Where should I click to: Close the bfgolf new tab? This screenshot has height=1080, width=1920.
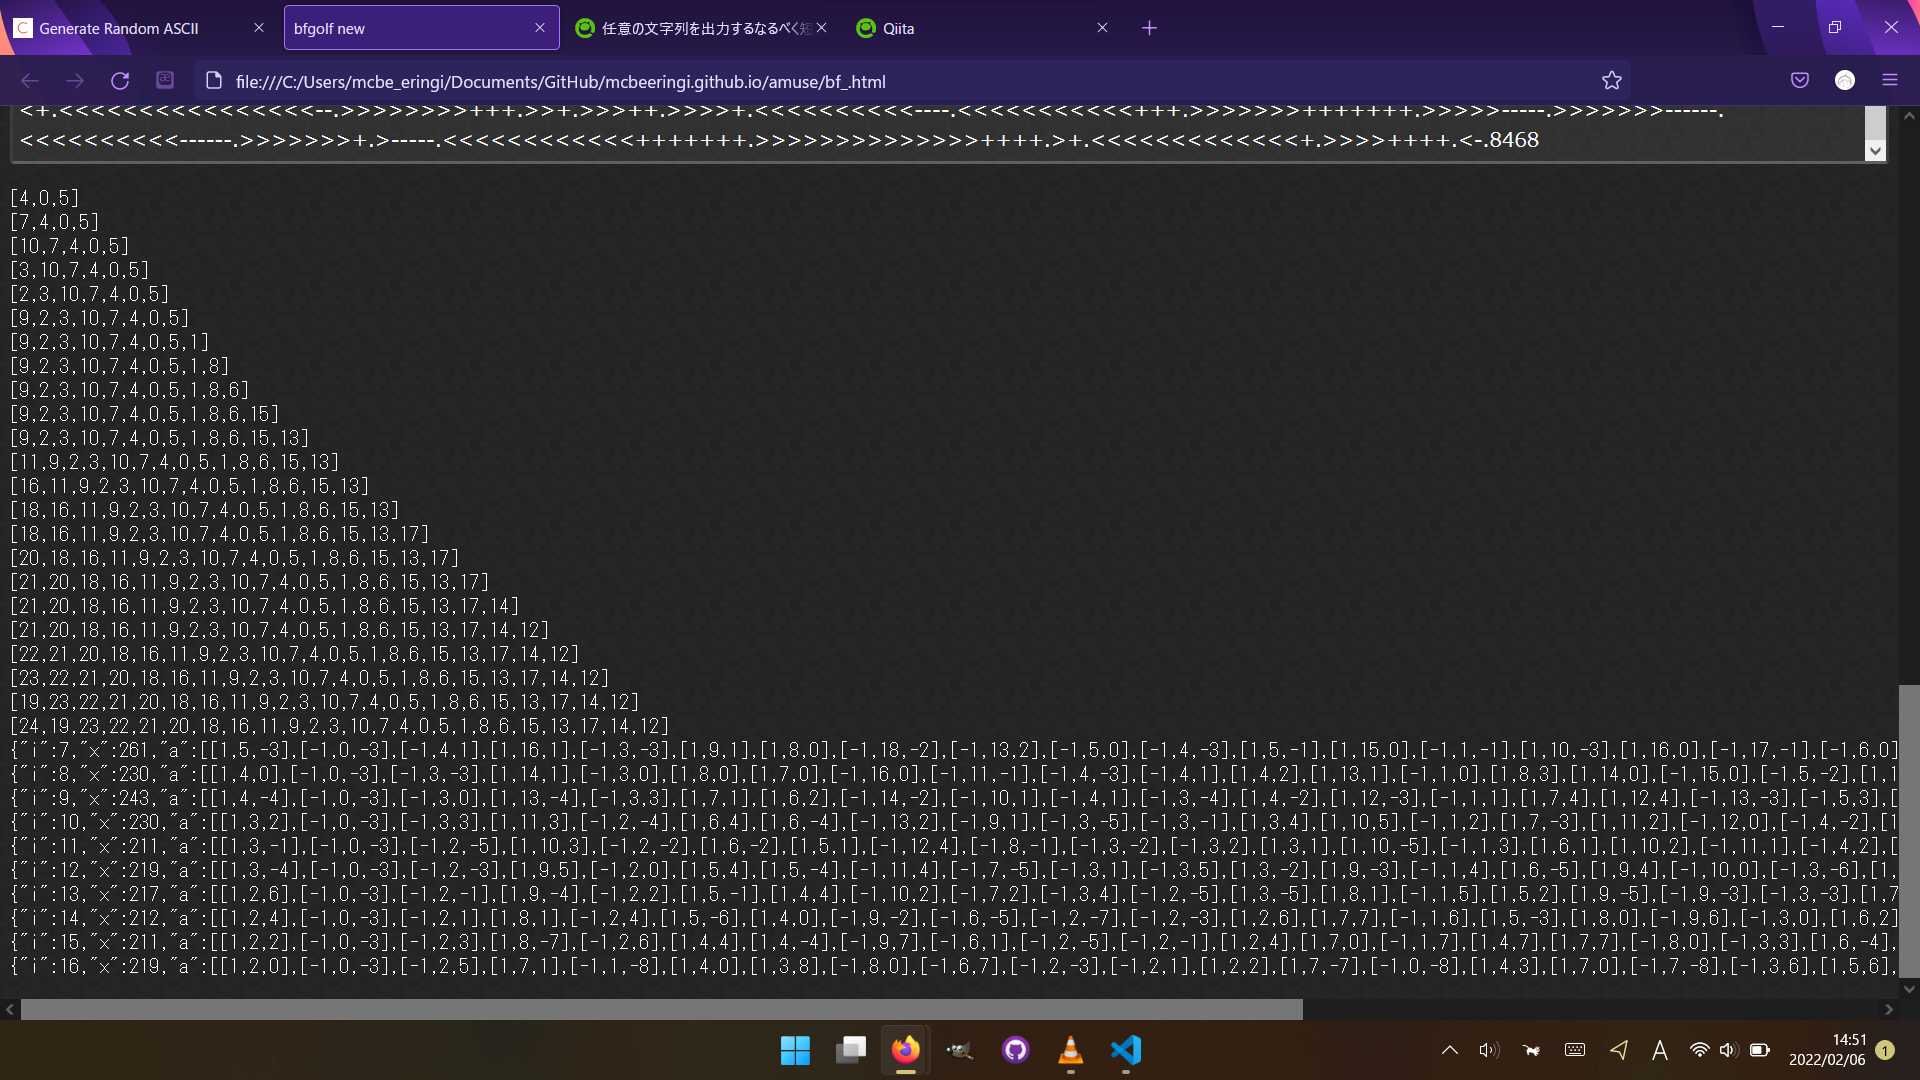pyautogui.click(x=540, y=28)
